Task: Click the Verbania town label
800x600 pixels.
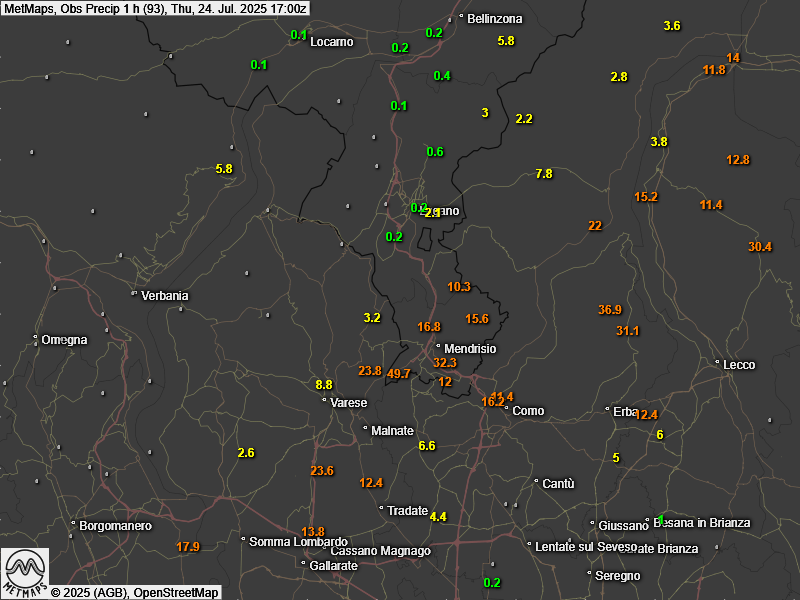Action: [x=164, y=296]
